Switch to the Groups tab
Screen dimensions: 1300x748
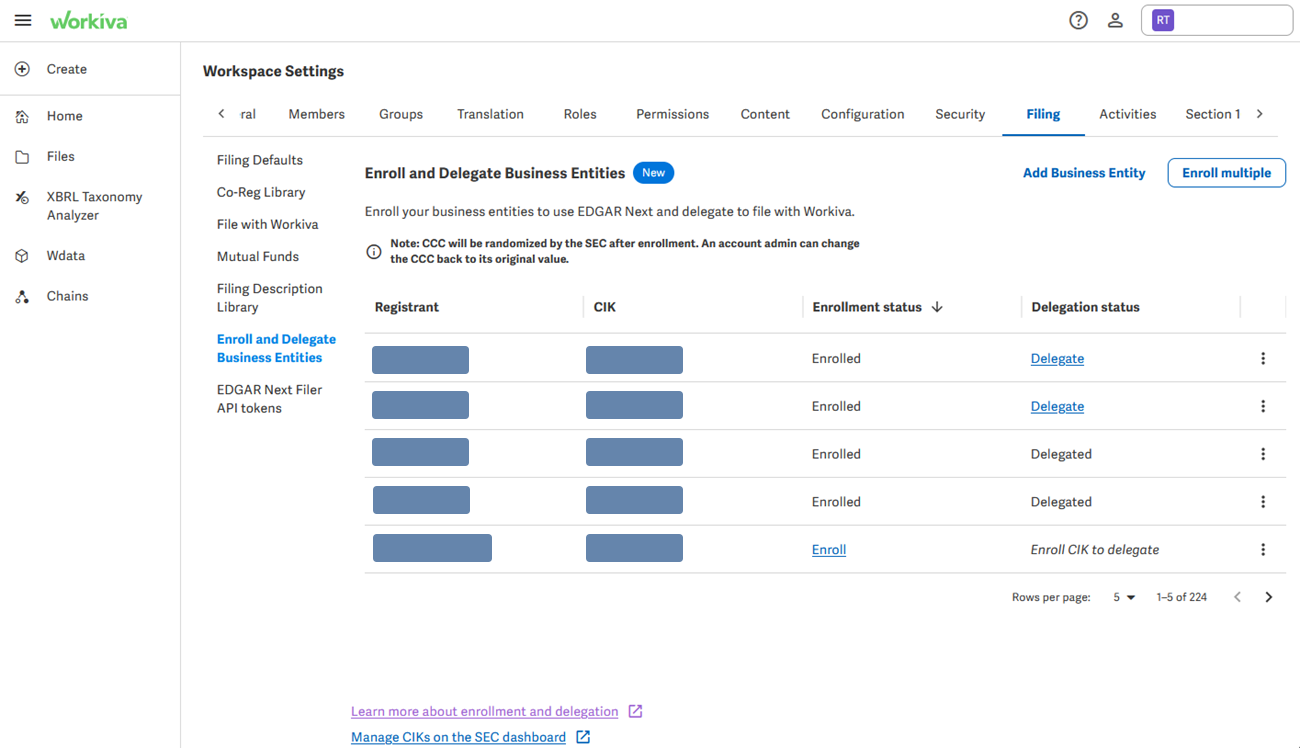[401, 114]
